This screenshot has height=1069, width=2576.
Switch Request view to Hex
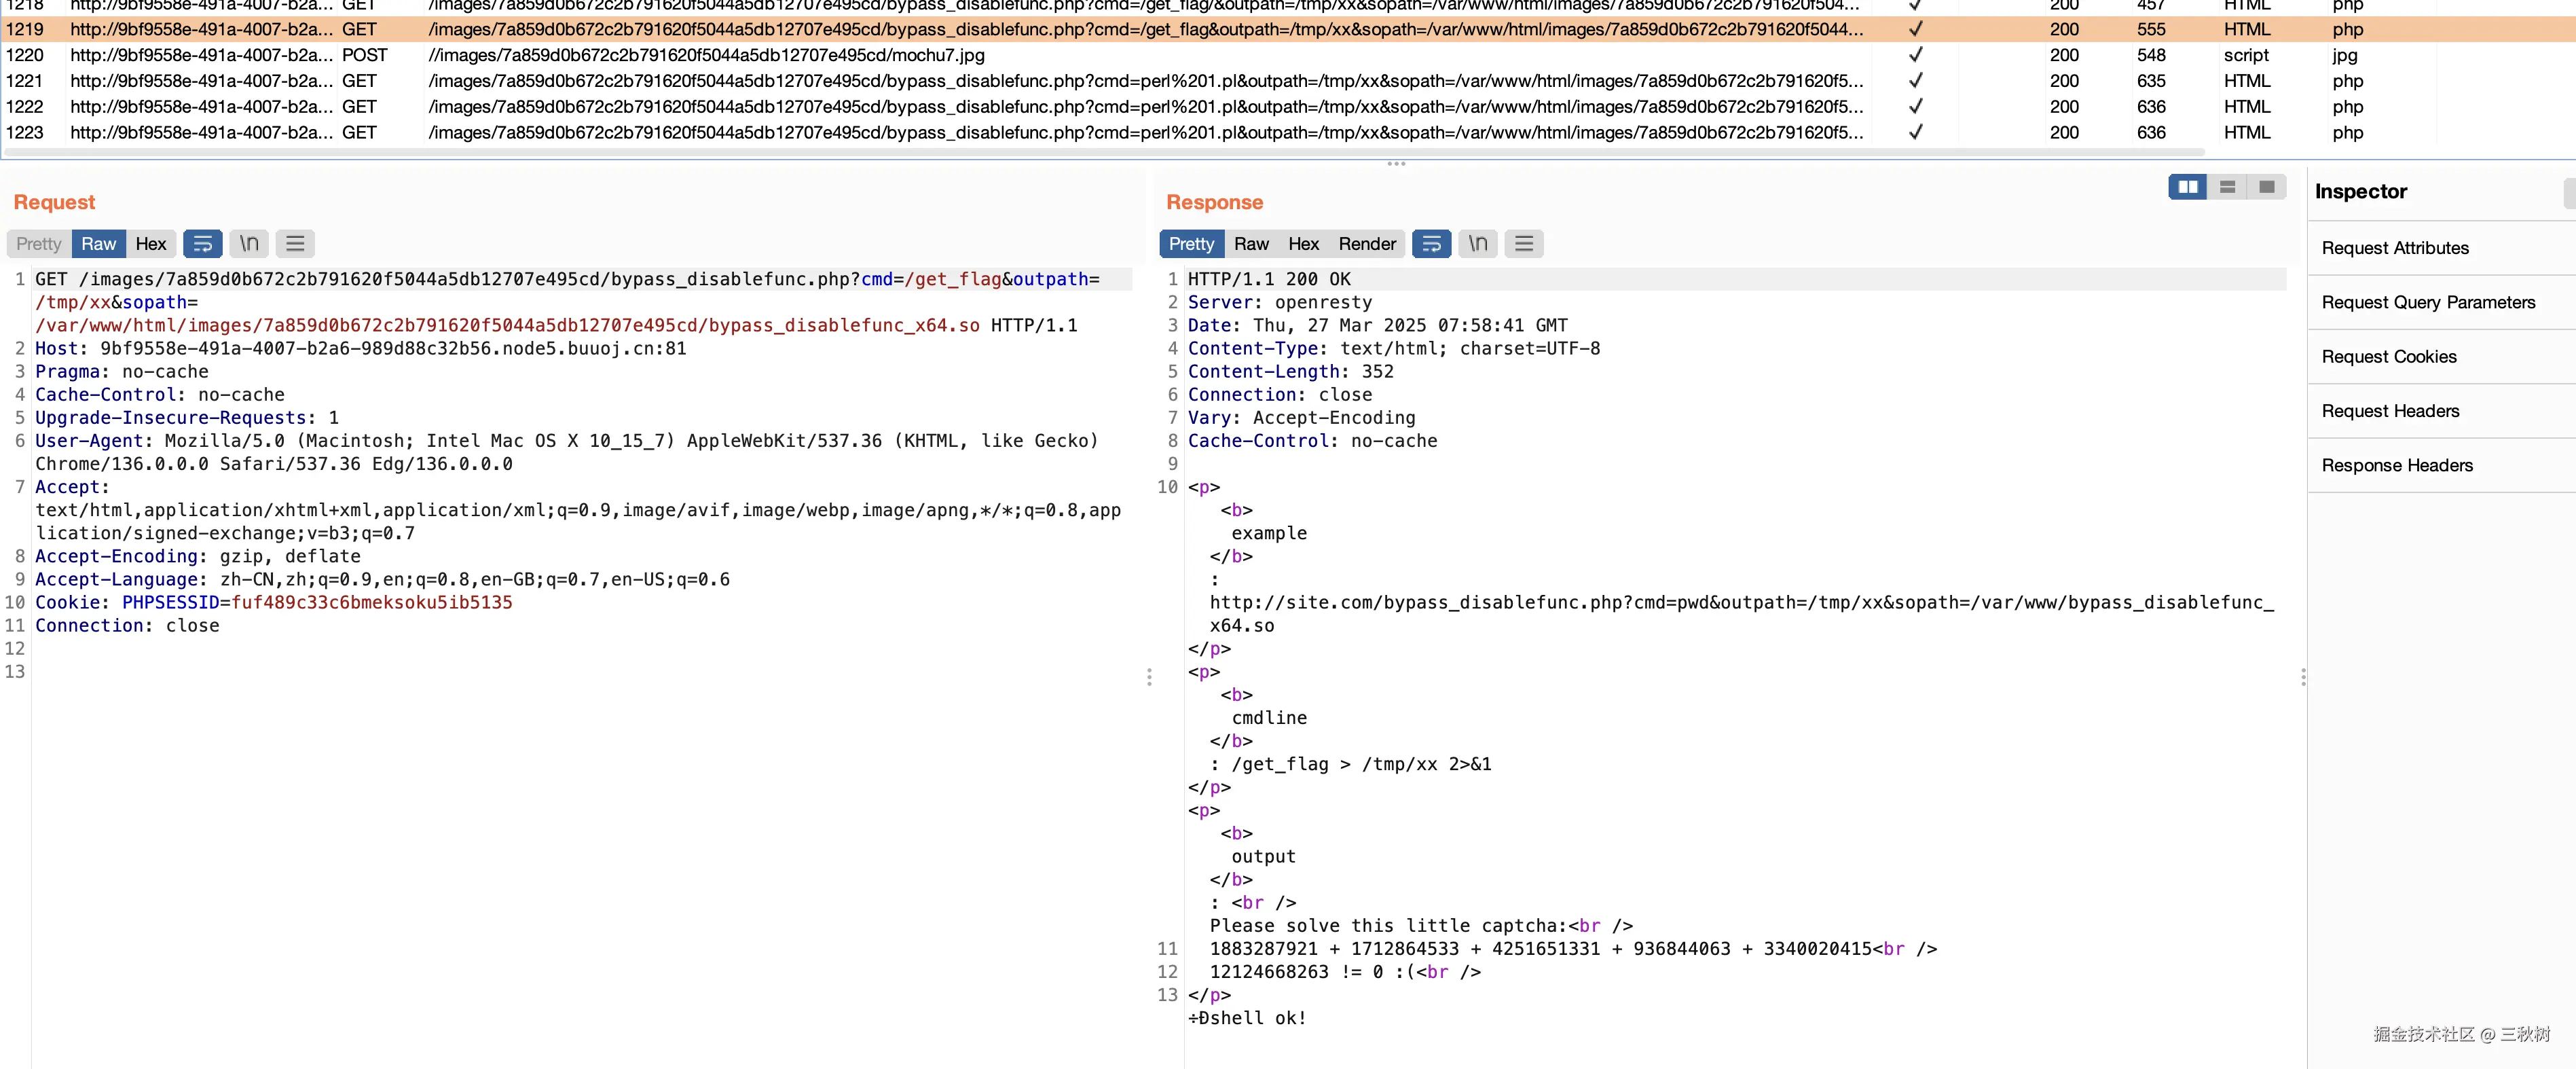click(x=151, y=244)
